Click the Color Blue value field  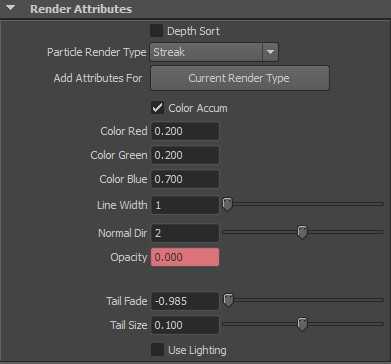point(185,179)
